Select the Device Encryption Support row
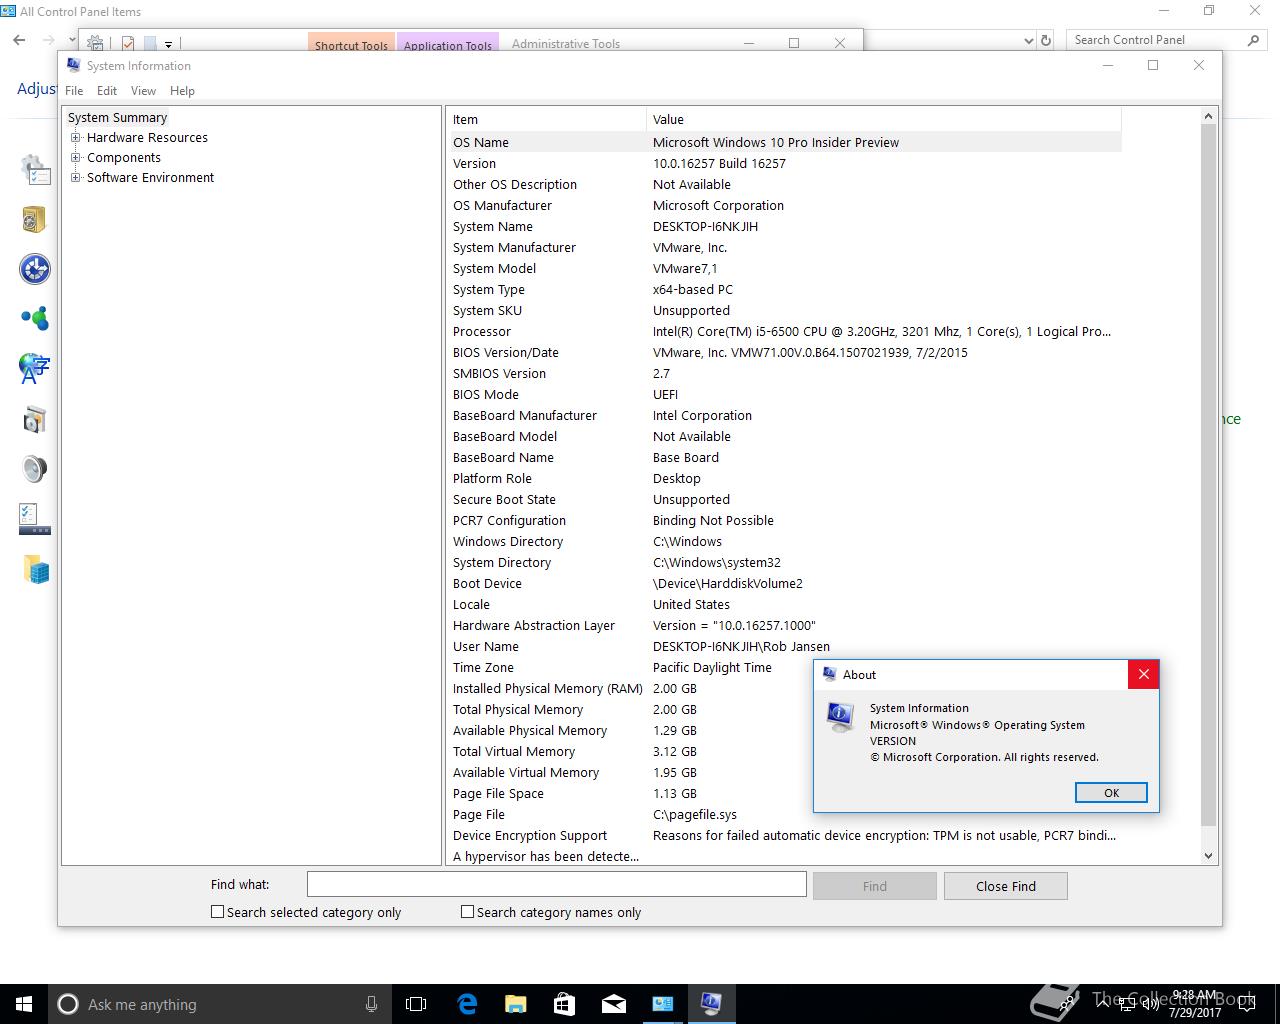The height and width of the screenshot is (1024, 1280). (x=785, y=835)
